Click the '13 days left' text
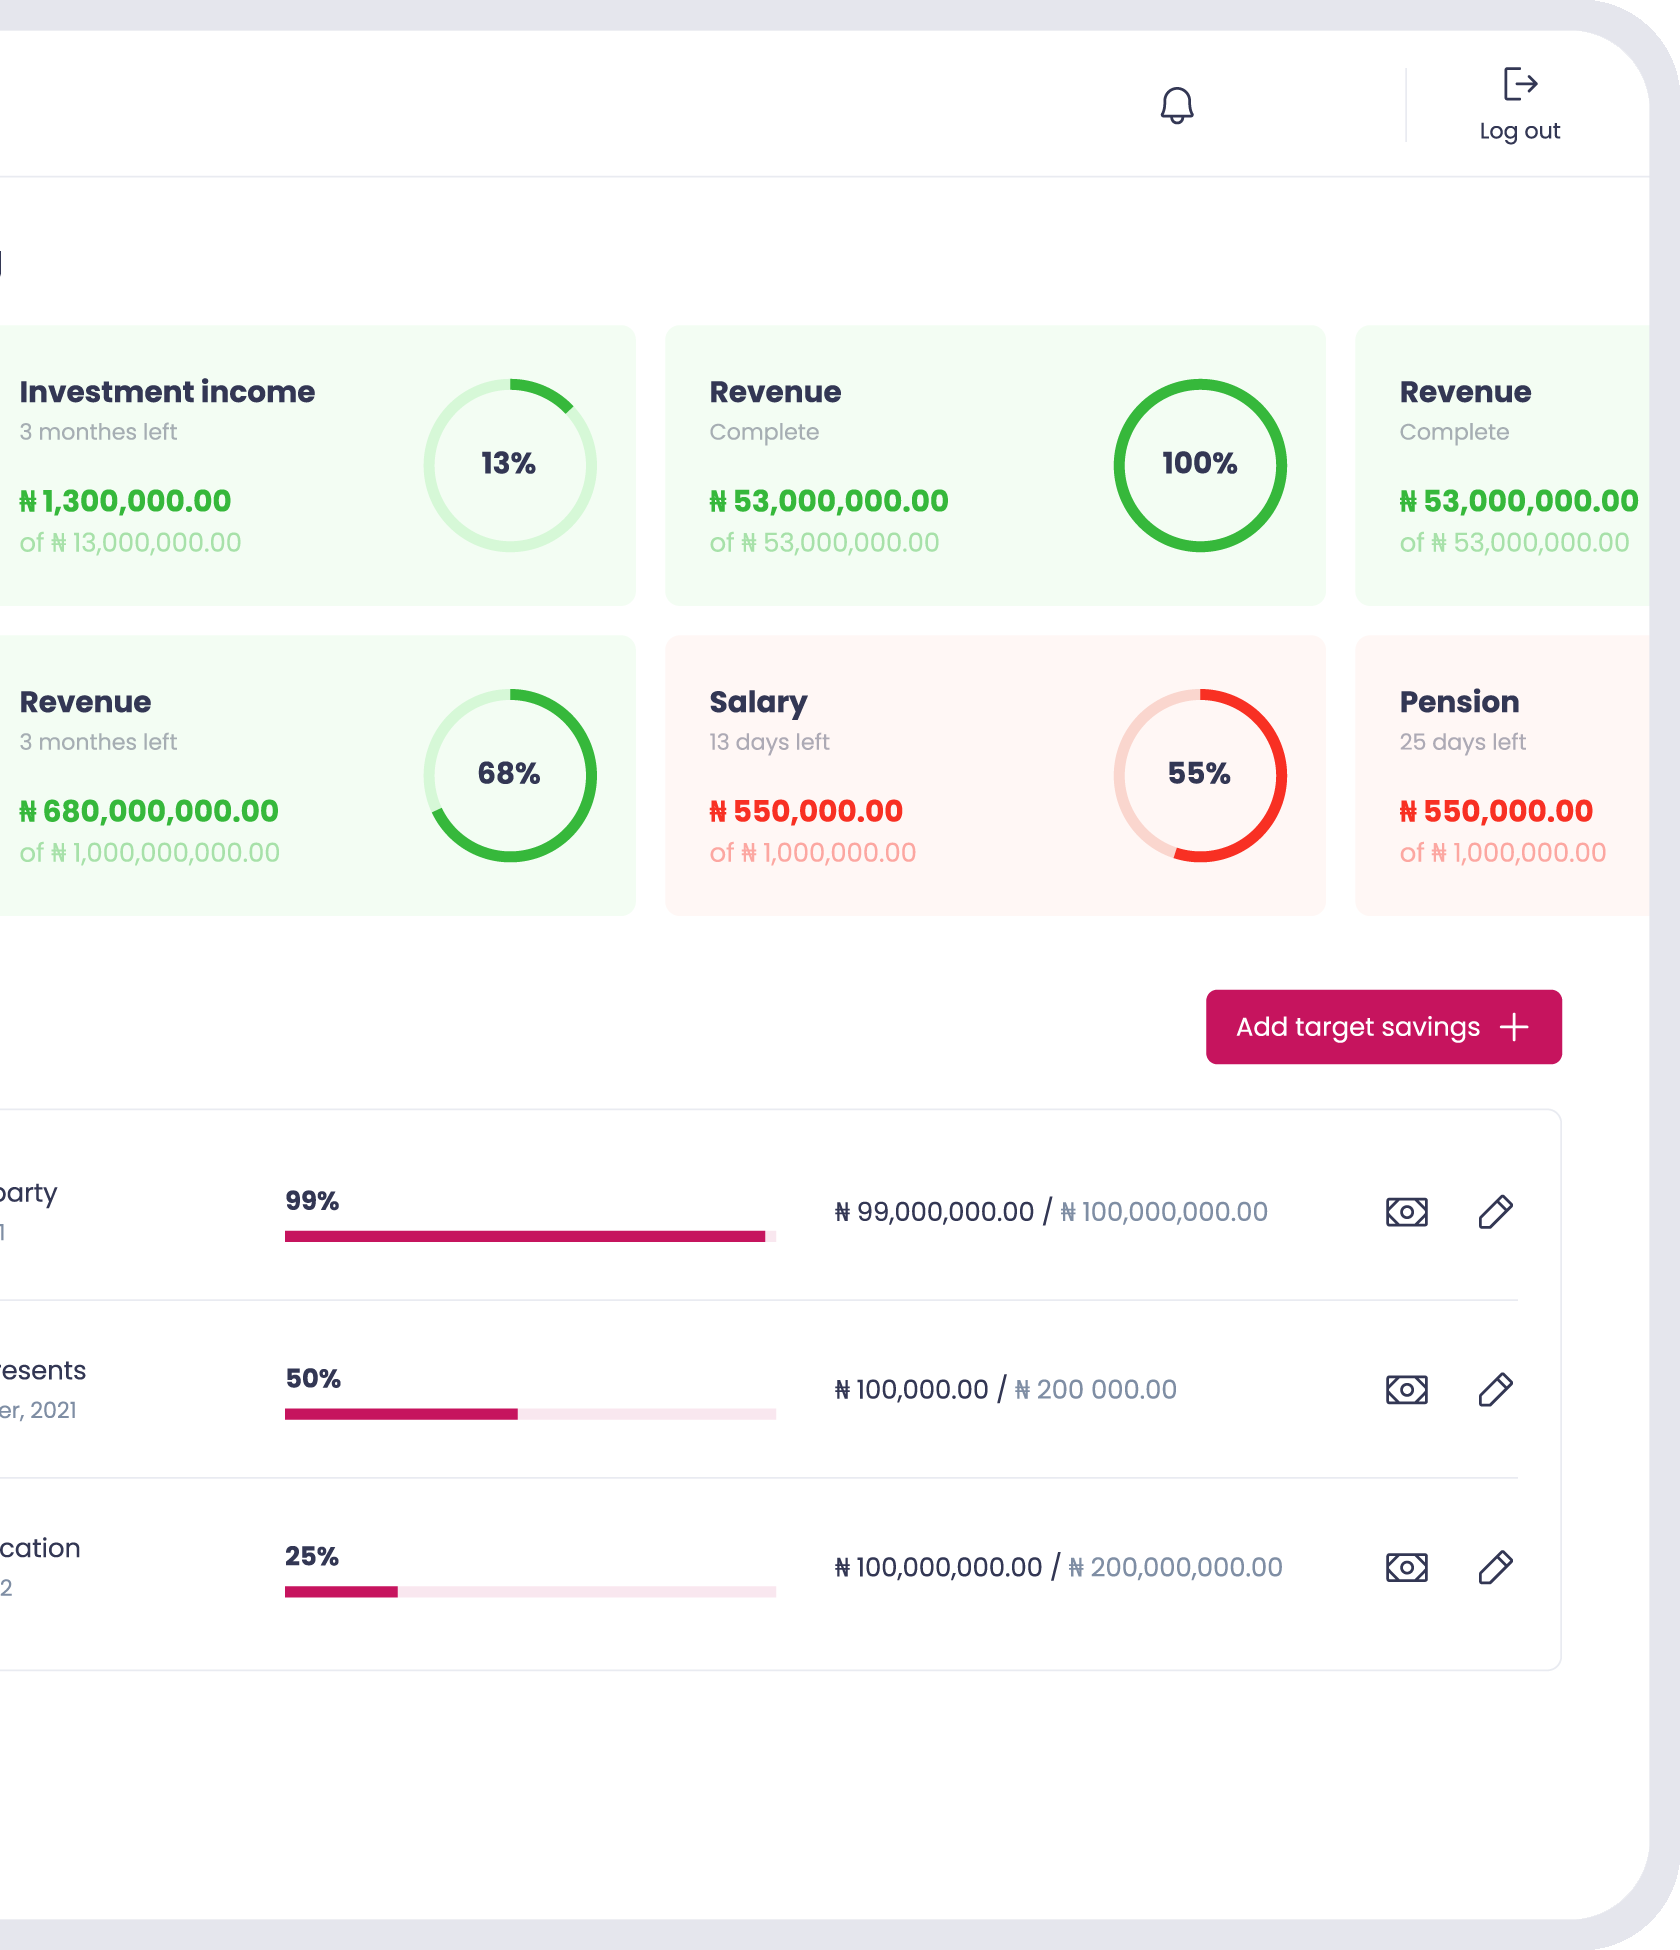The height and width of the screenshot is (1950, 1680). click(769, 742)
